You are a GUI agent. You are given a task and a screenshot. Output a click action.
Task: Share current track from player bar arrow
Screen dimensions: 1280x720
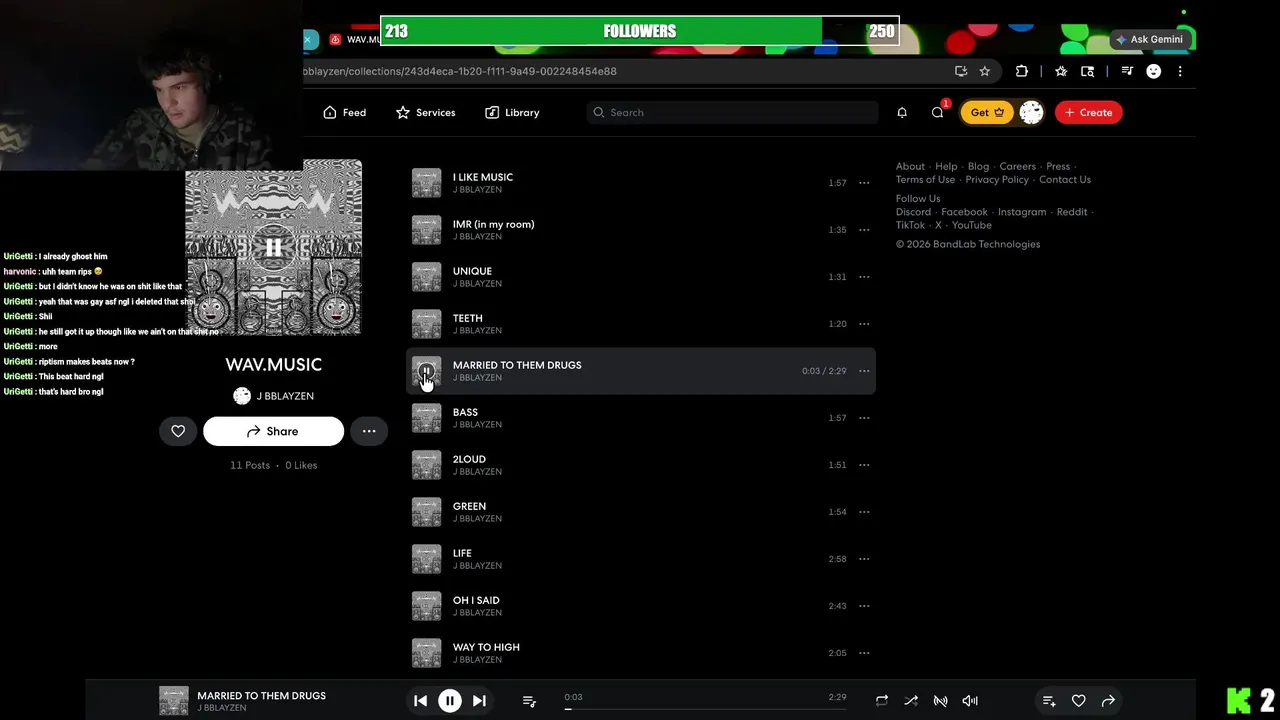[x=1108, y=701]
